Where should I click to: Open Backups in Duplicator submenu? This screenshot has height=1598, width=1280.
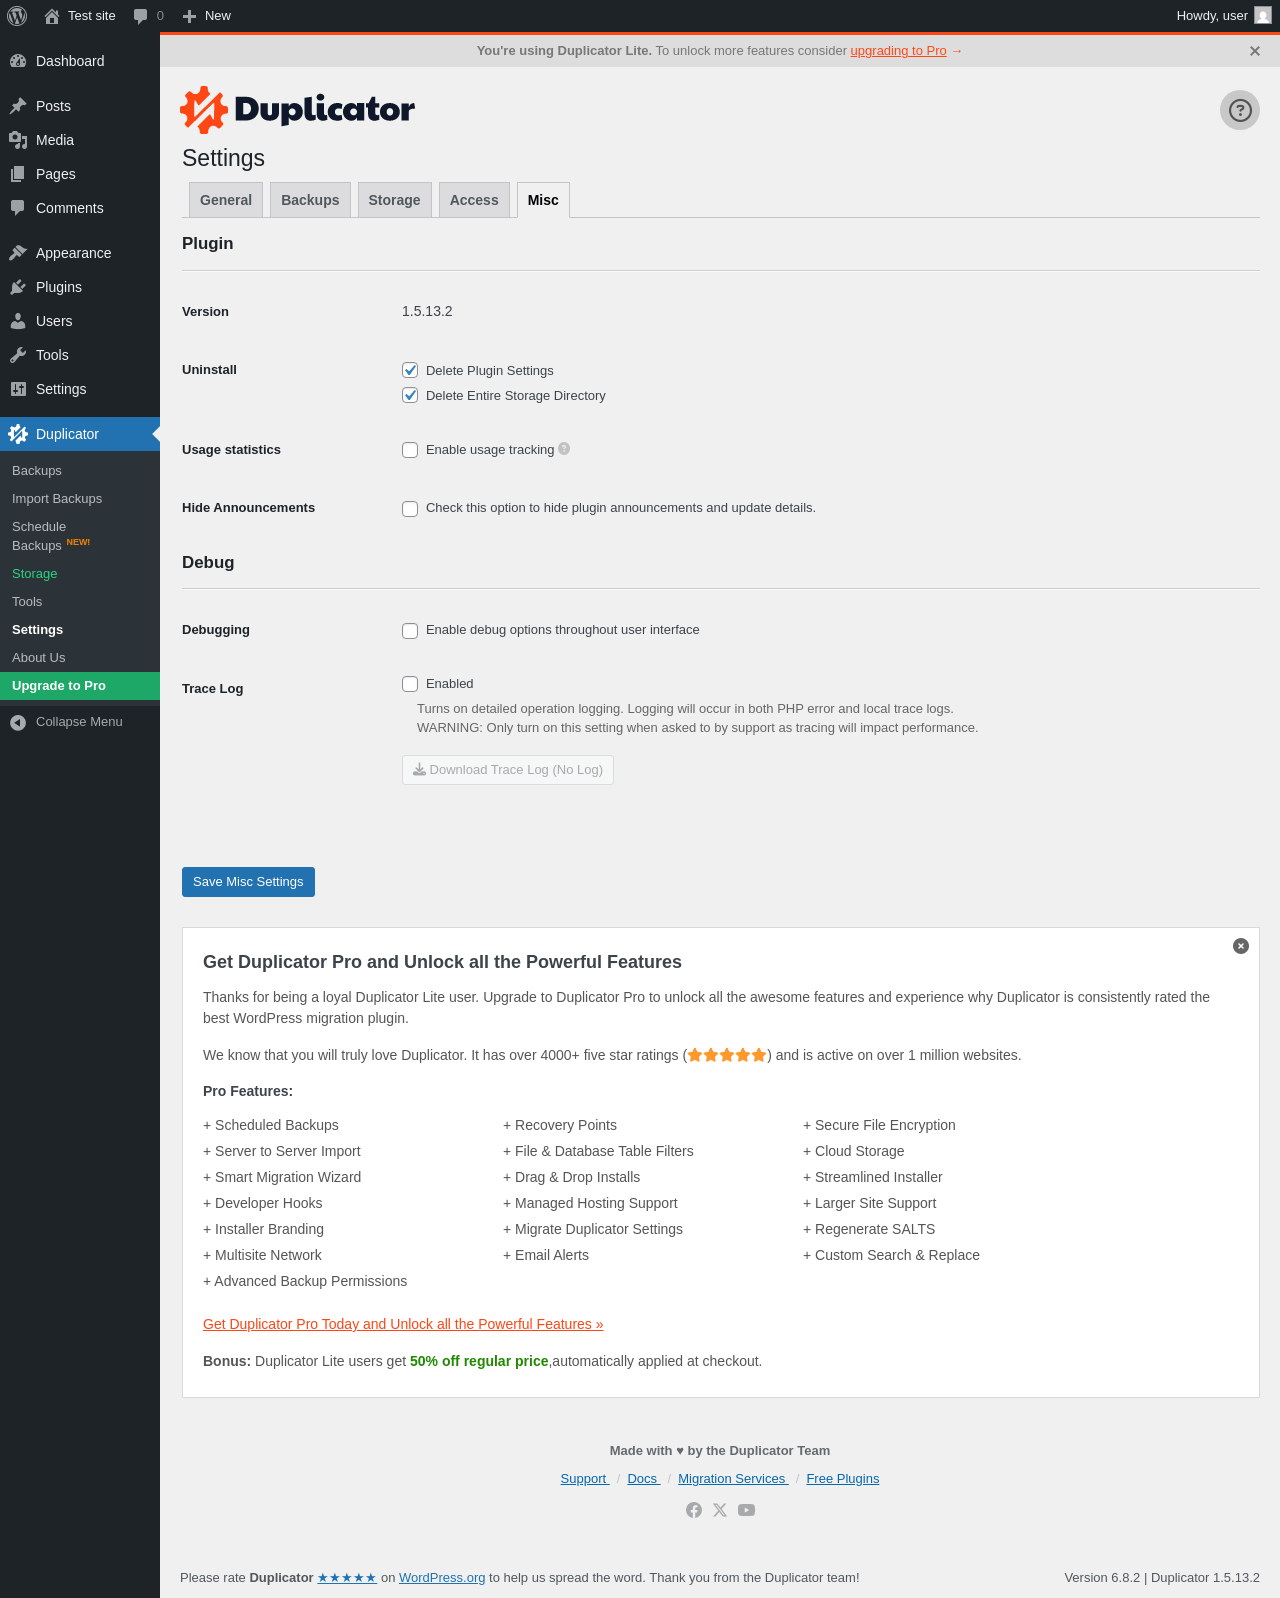(x=80, y=471)
